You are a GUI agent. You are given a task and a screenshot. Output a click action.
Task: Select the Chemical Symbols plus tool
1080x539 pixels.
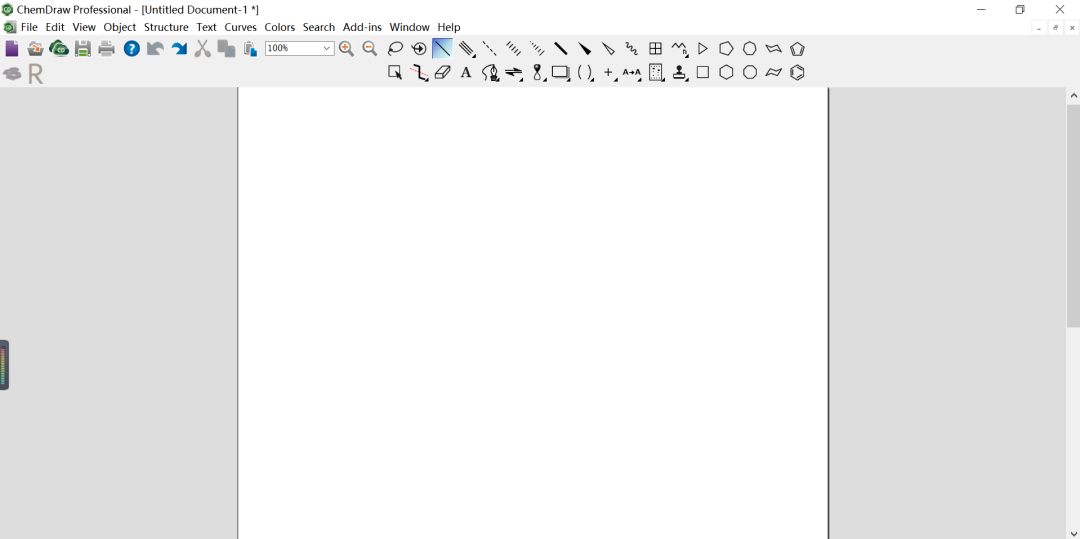coord(609,72)
